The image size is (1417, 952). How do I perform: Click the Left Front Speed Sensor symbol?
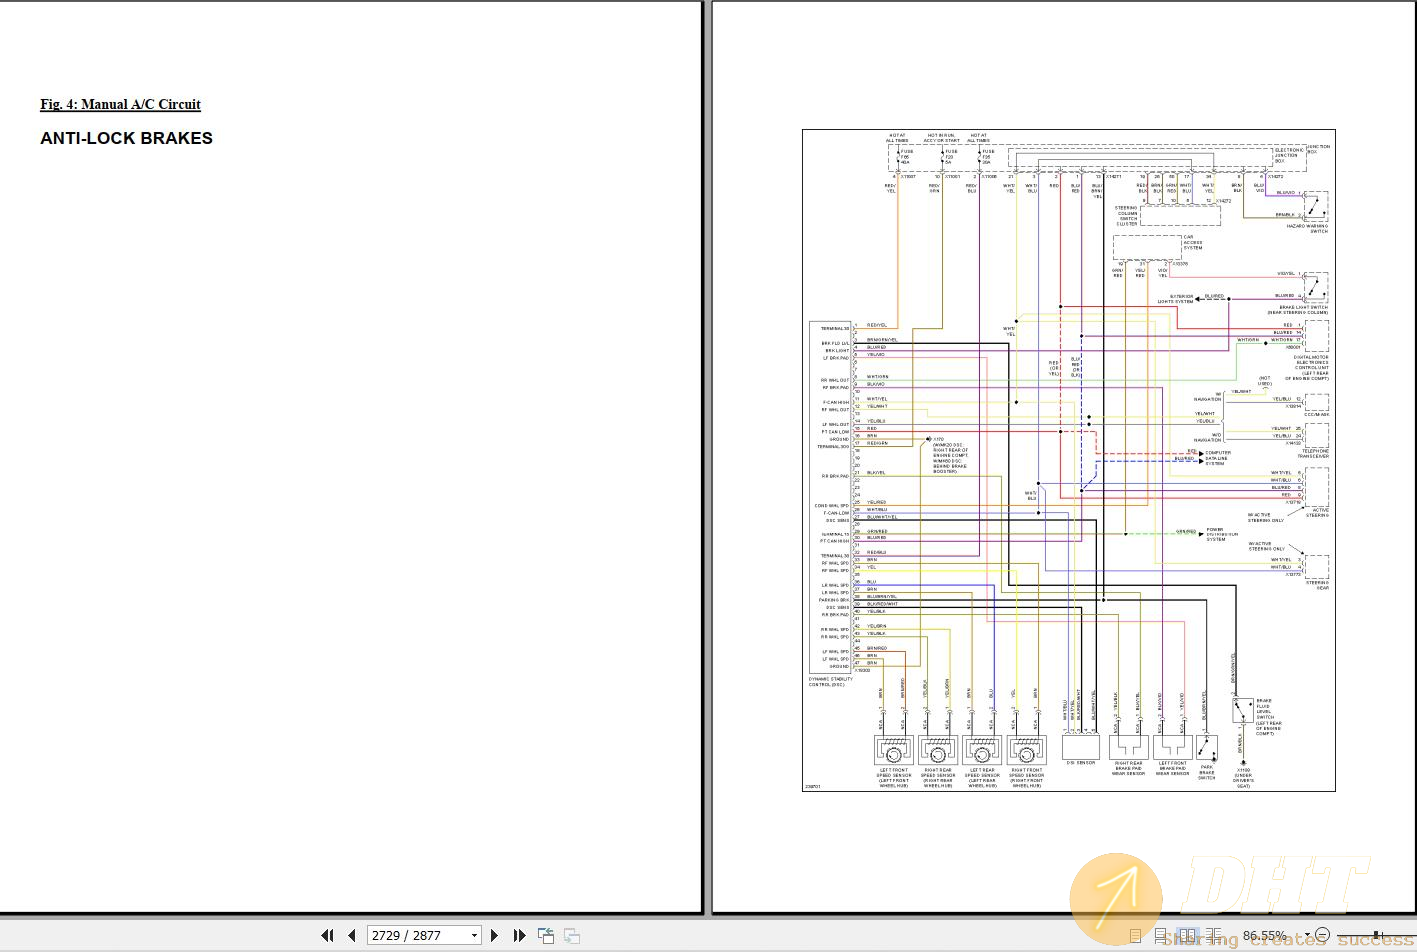893,749
